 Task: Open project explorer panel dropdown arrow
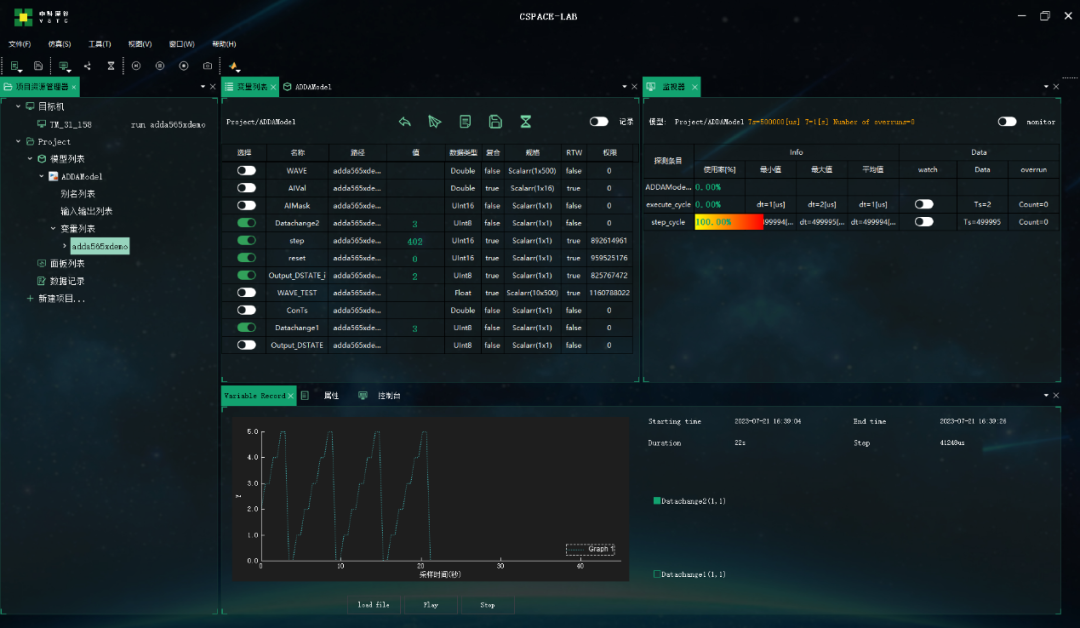coord(202,87)
